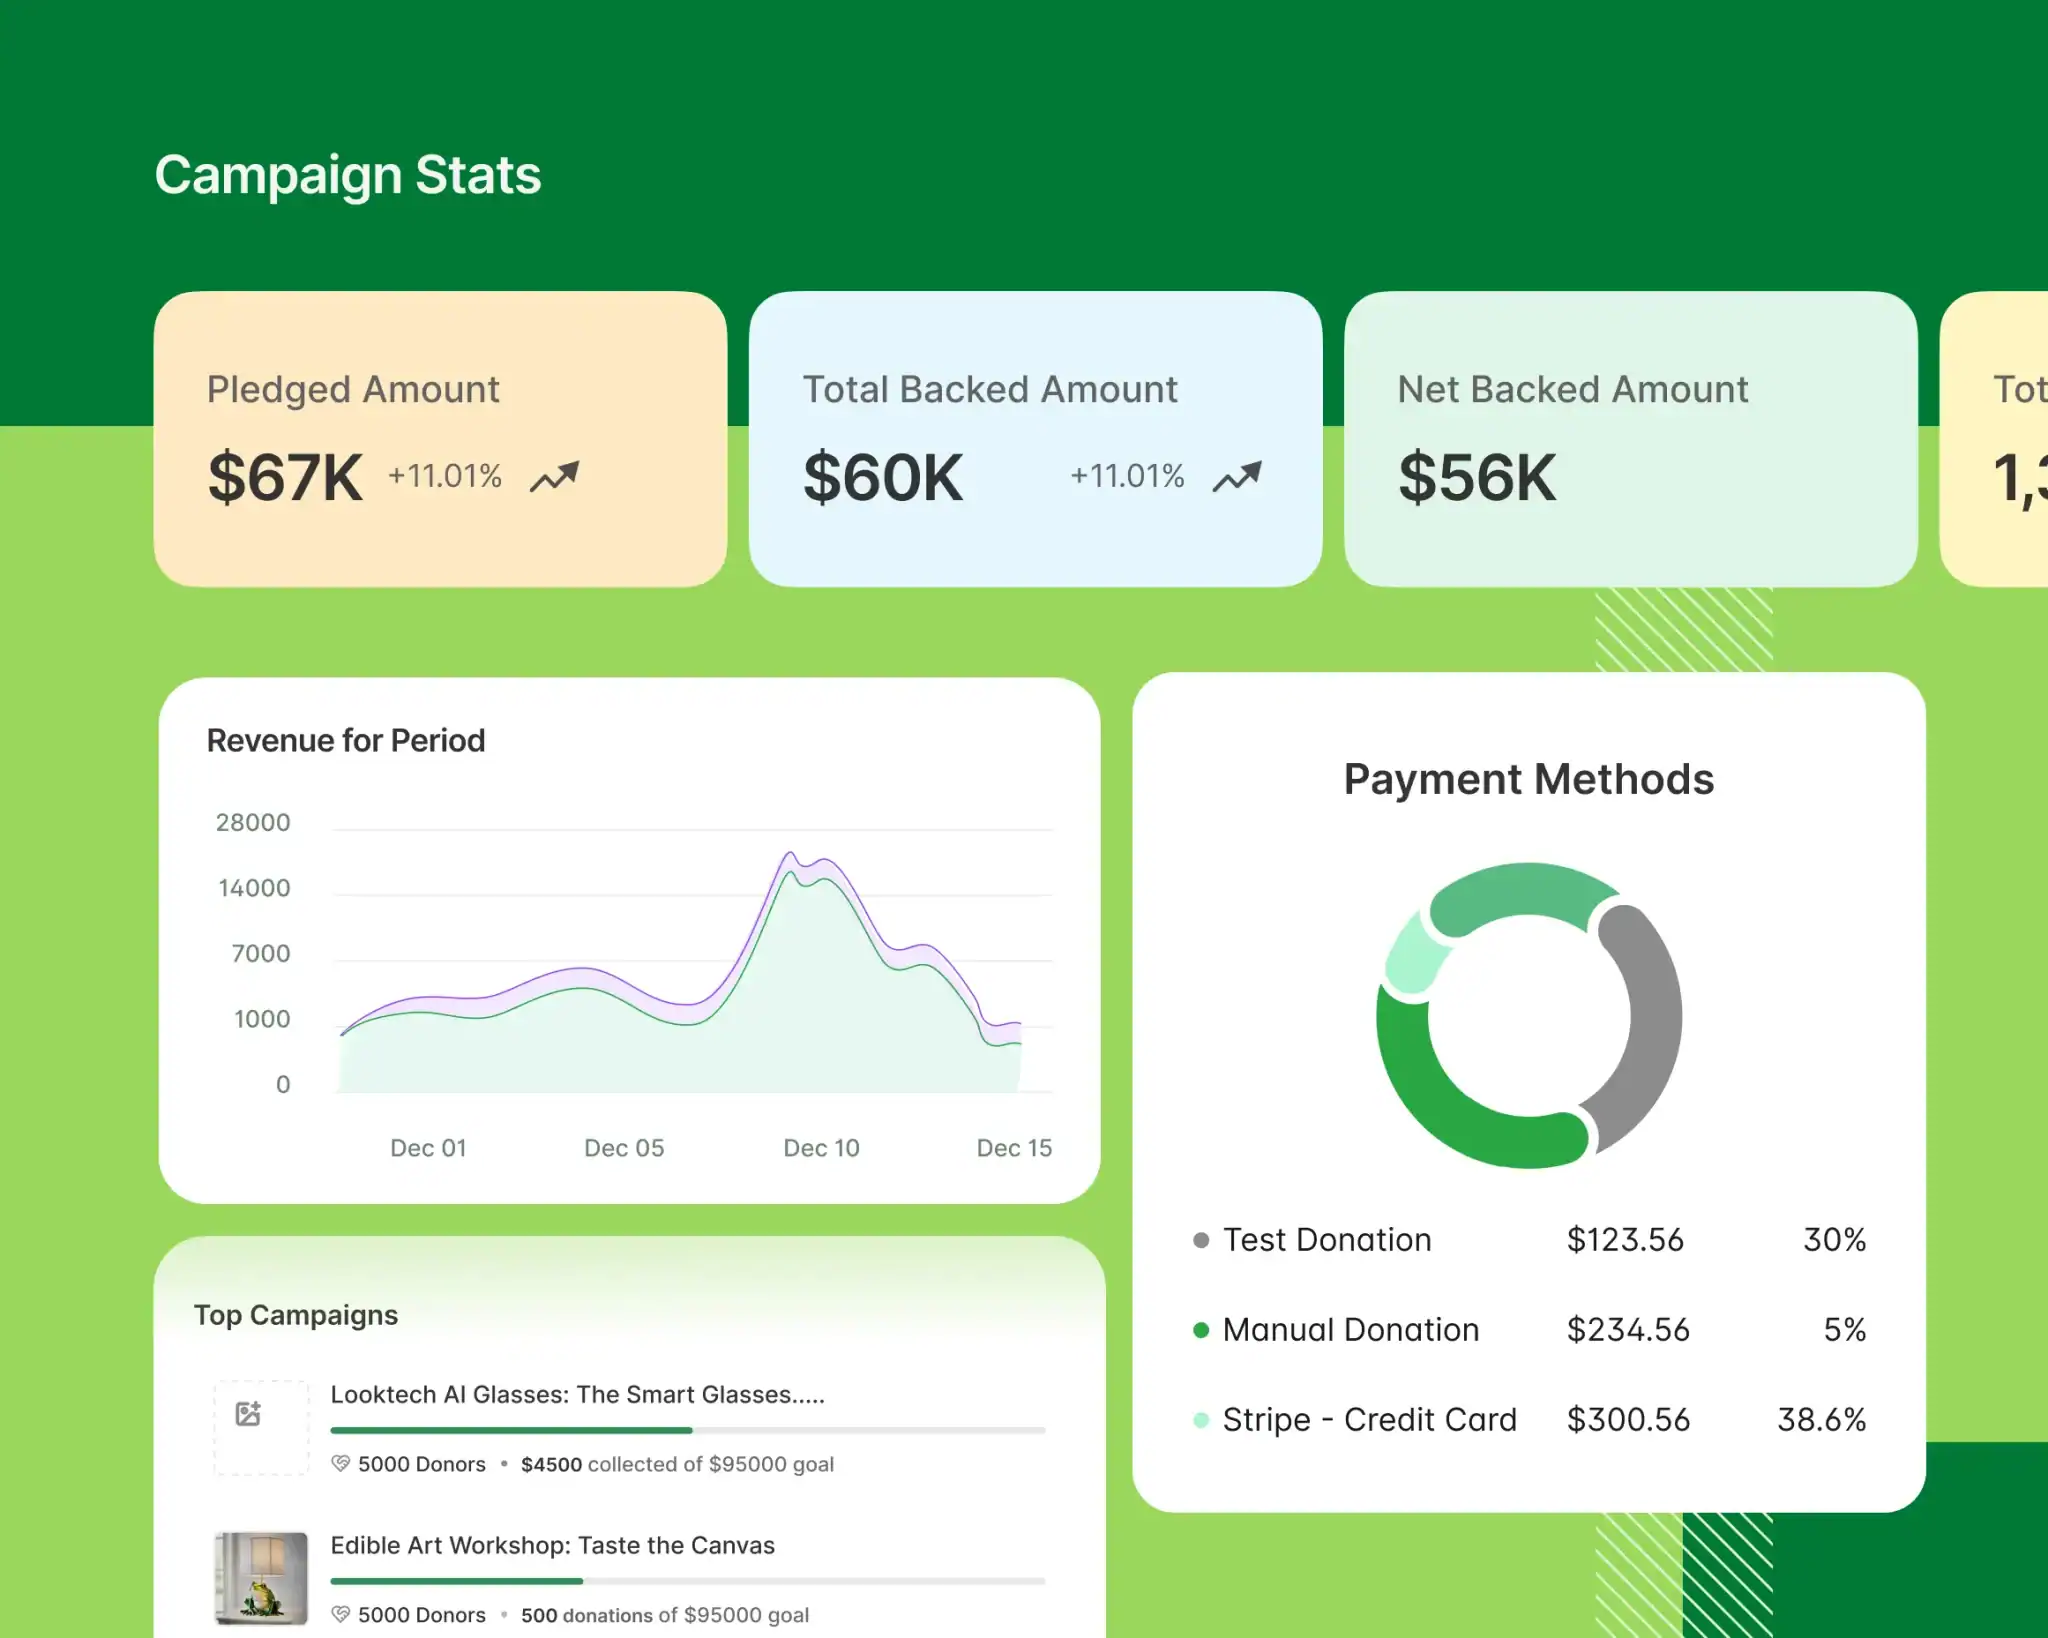Select the gray segment of the donut chart

pos(1654,1015)
